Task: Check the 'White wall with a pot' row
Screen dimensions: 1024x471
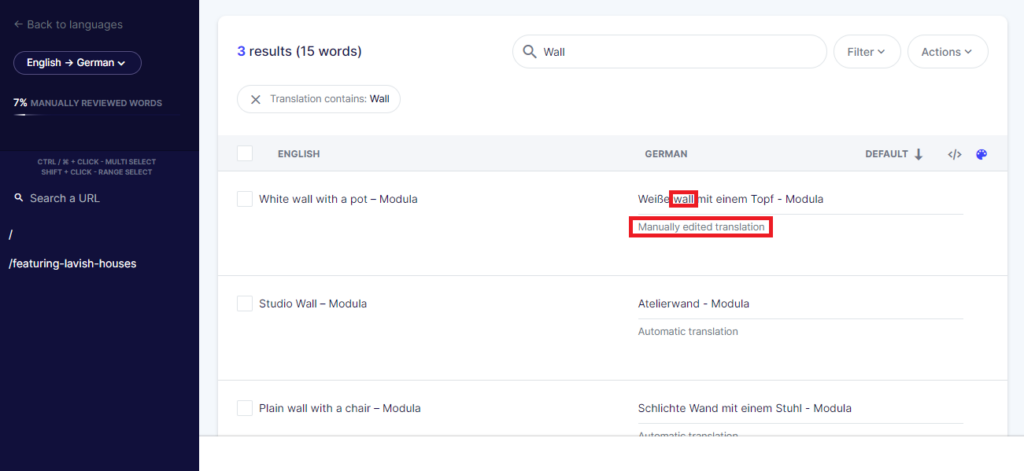Action: tap(245, 199)
